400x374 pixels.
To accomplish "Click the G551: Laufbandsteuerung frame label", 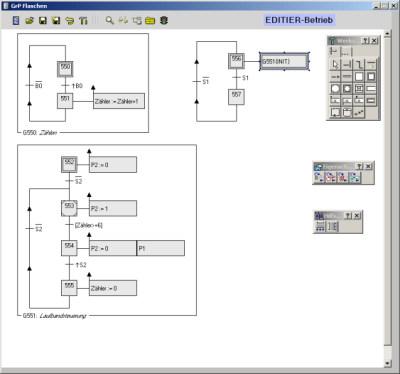I will coord(54,315).
